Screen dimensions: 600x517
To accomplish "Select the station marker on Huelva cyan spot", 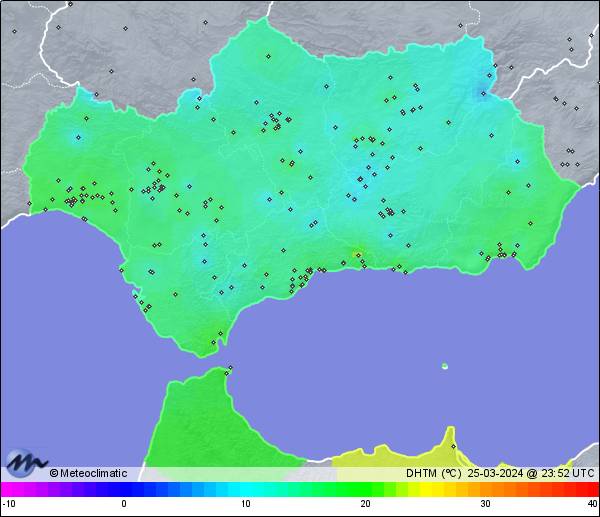I will (x=78, y=137).
